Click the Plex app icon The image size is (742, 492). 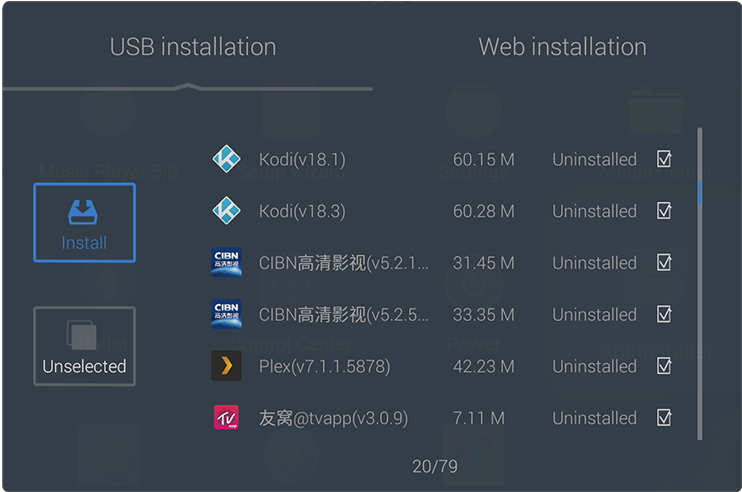226,366
